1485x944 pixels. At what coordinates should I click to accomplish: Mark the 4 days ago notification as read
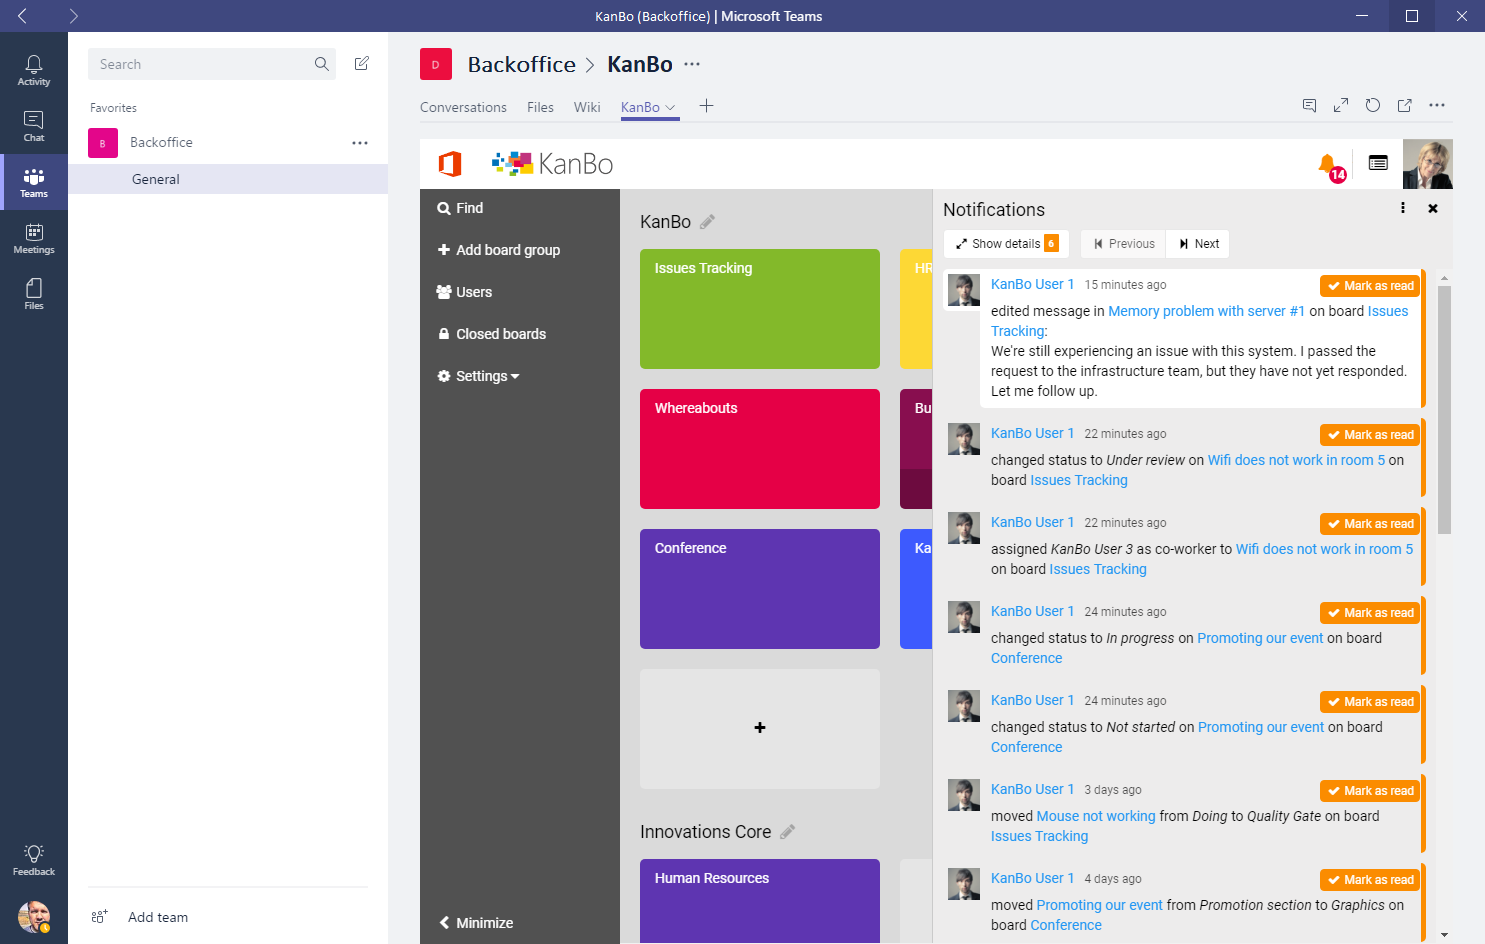point(1370,880)
